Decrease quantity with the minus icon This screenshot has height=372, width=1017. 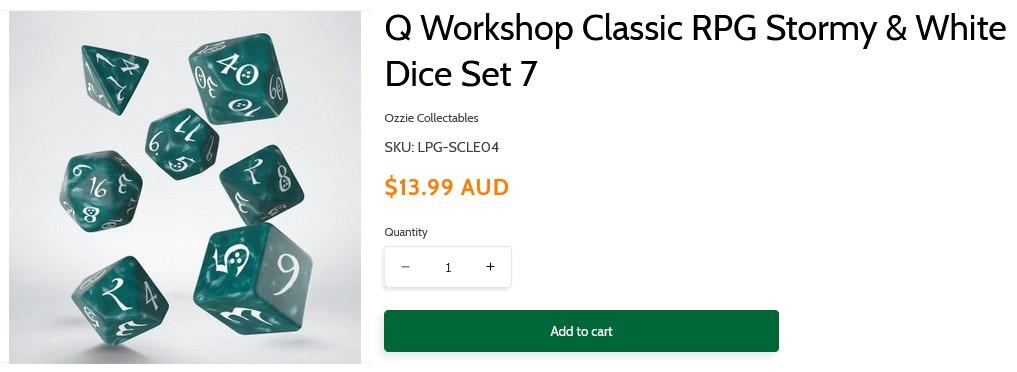point(405,267)
